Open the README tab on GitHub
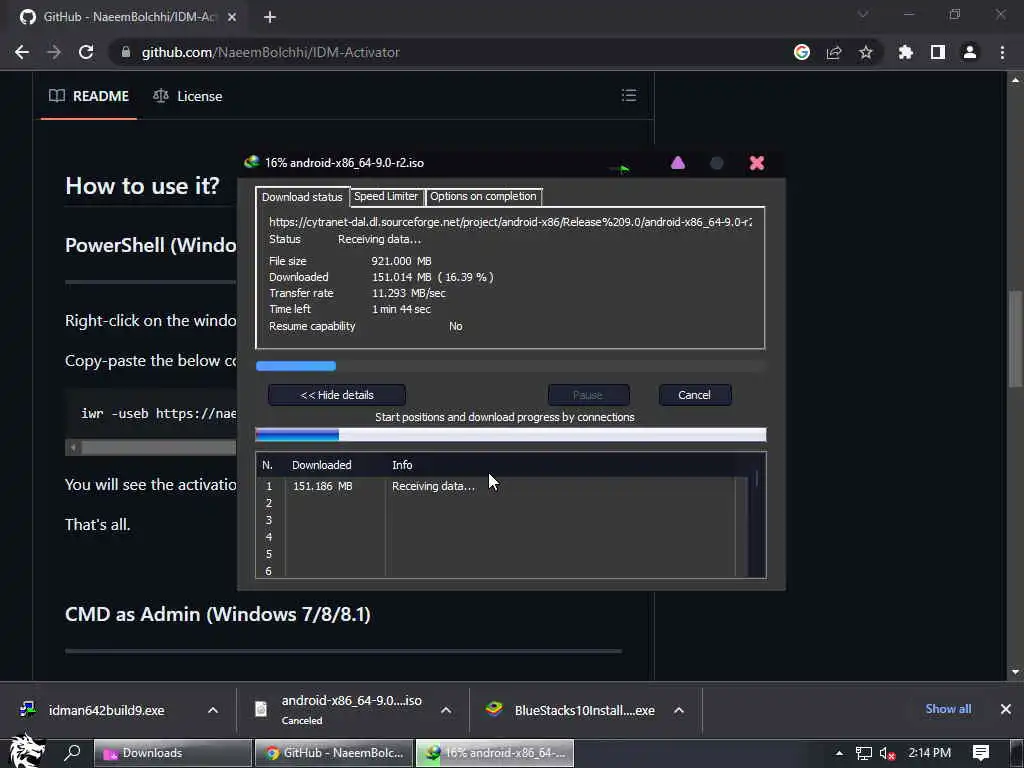The height and width of the screenshot is (768, 1024). point(89,97)
